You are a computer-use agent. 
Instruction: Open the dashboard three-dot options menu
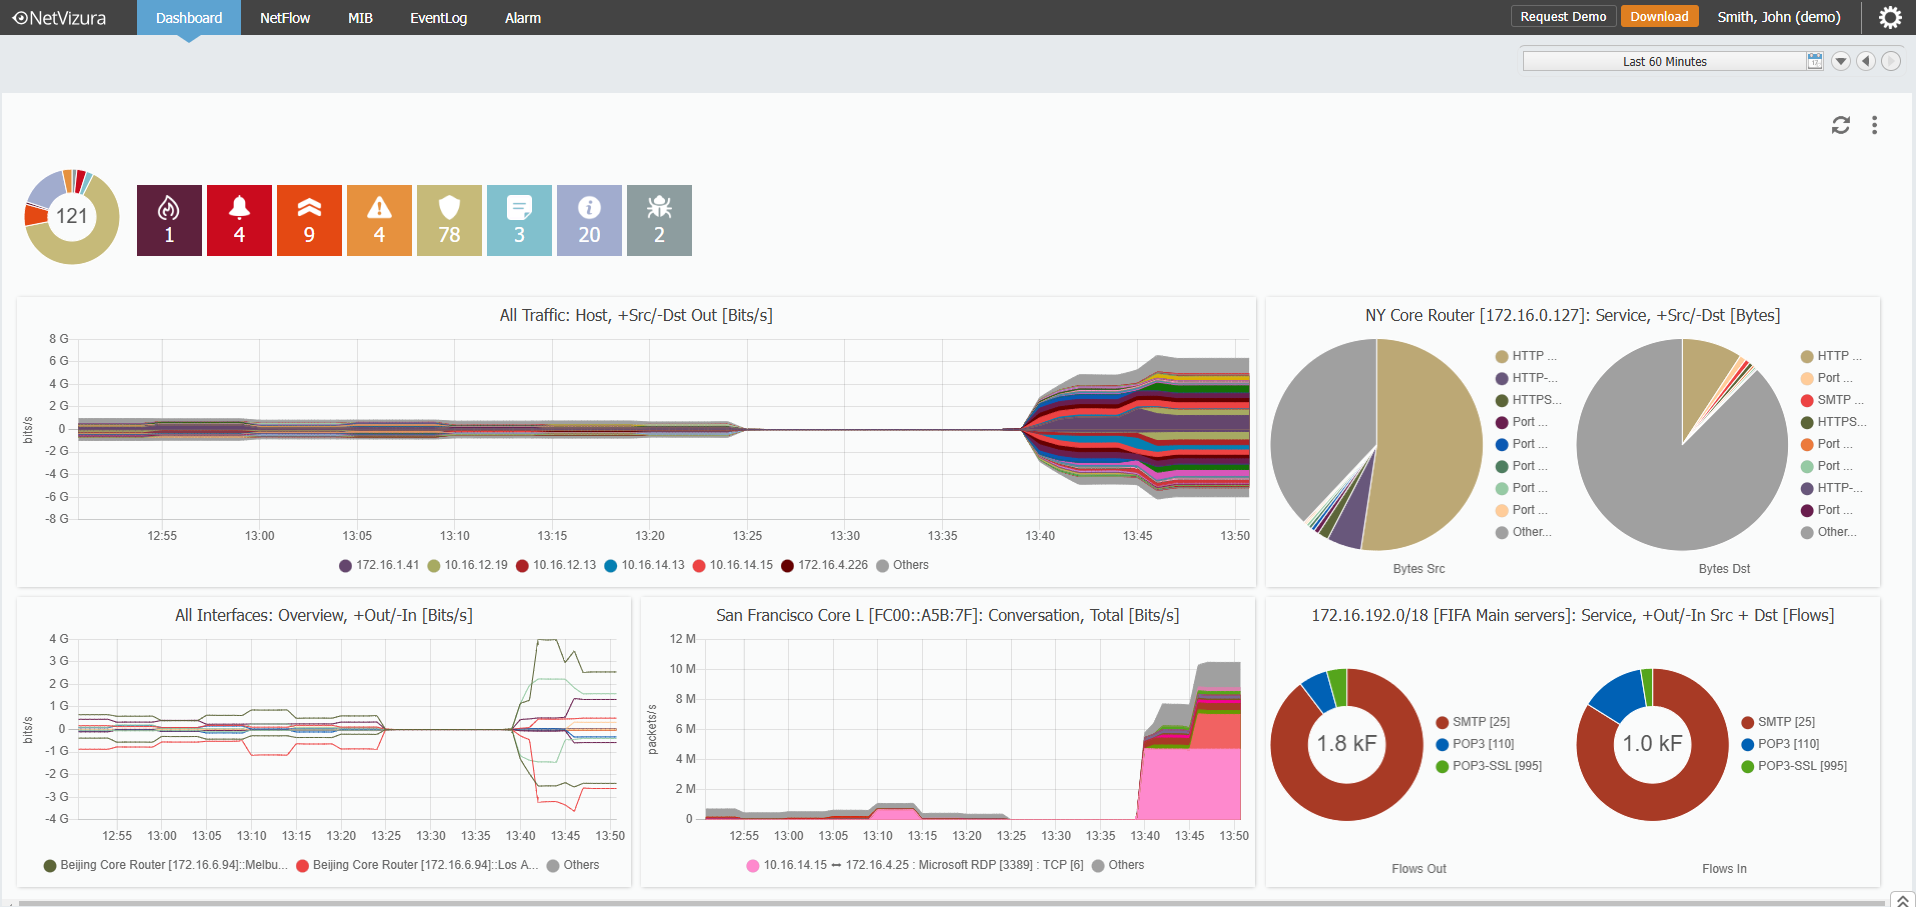tap(1874, 125)
